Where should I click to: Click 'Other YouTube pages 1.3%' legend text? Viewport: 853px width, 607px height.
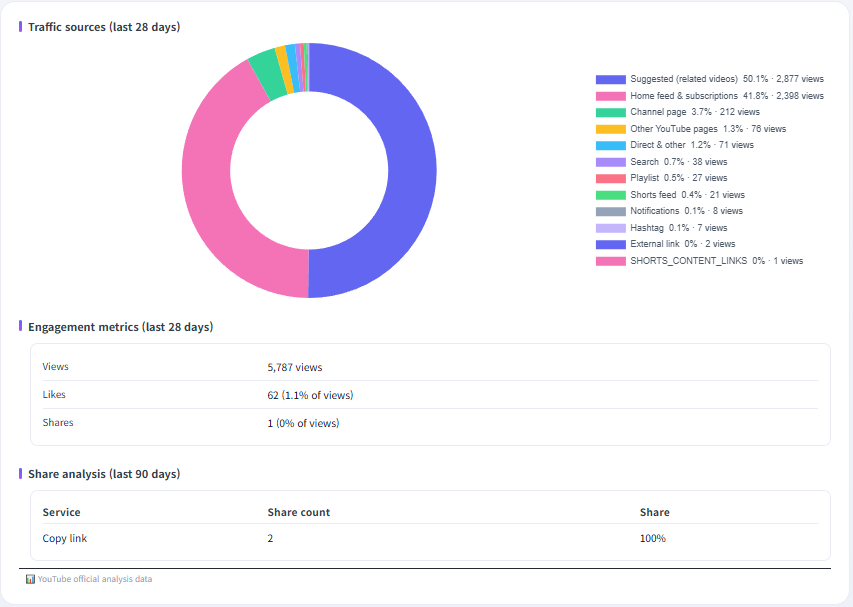click(687, 129)
